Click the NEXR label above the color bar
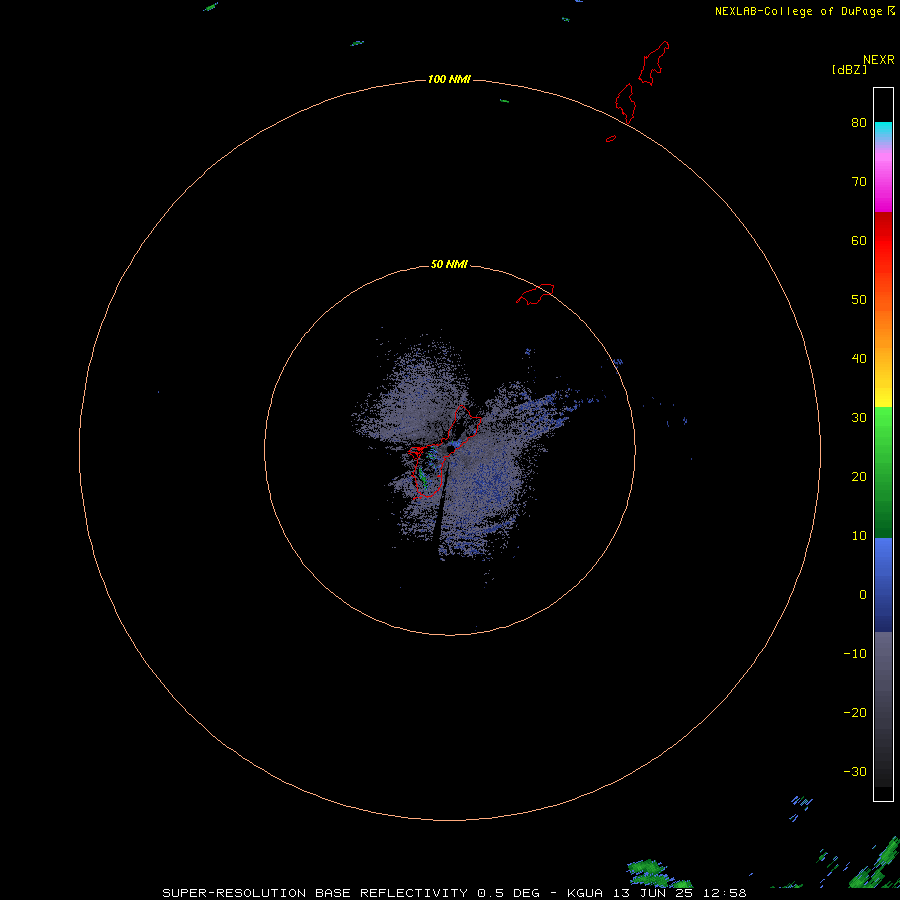The width and height of the screenshot is (900, 900). pos(879,60)
